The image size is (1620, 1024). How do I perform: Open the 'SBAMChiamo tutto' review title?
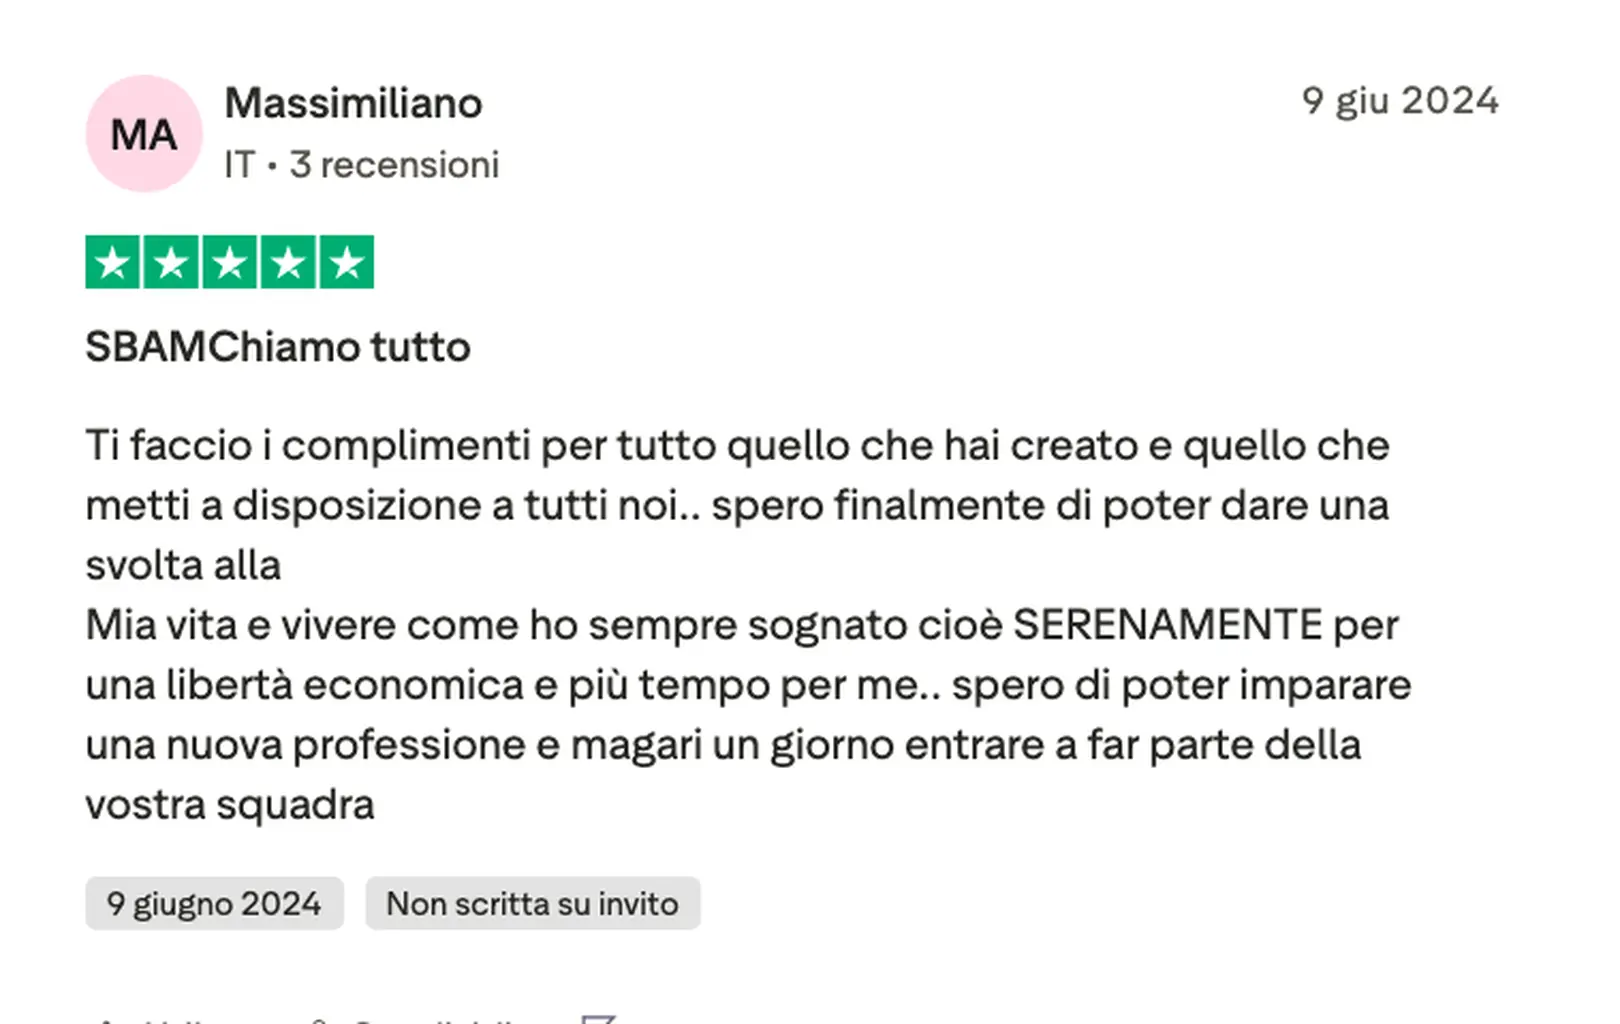[277, 347]
